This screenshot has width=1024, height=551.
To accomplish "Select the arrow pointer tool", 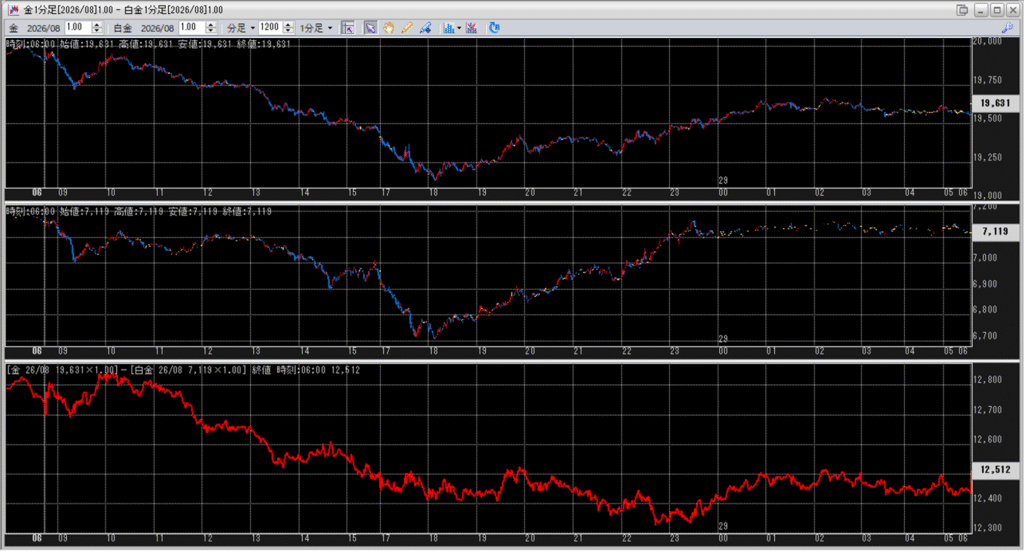I will 370,28.
